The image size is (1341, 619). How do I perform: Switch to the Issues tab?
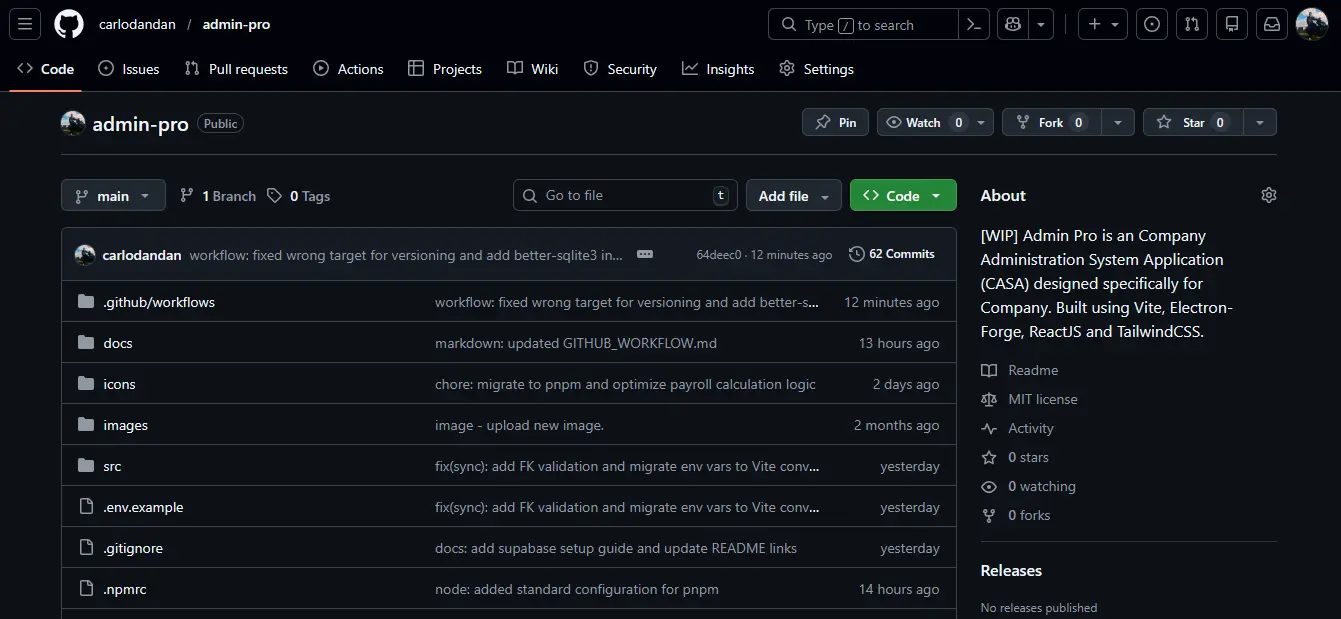click(129, 69)
